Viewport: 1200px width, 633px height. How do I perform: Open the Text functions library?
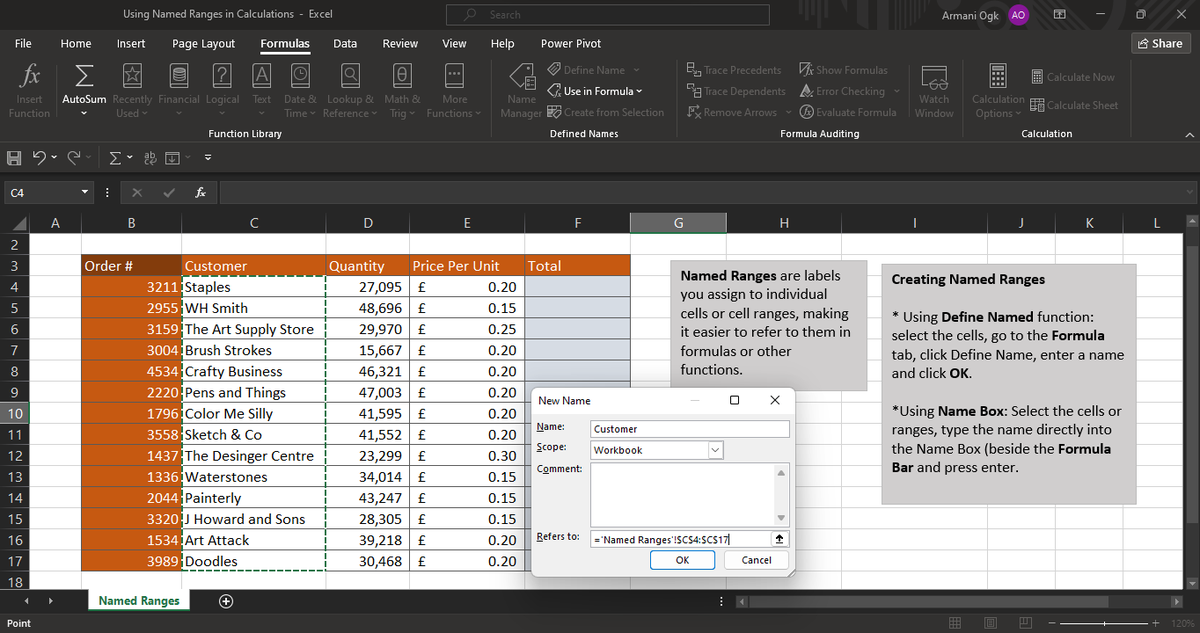(262, 92)
